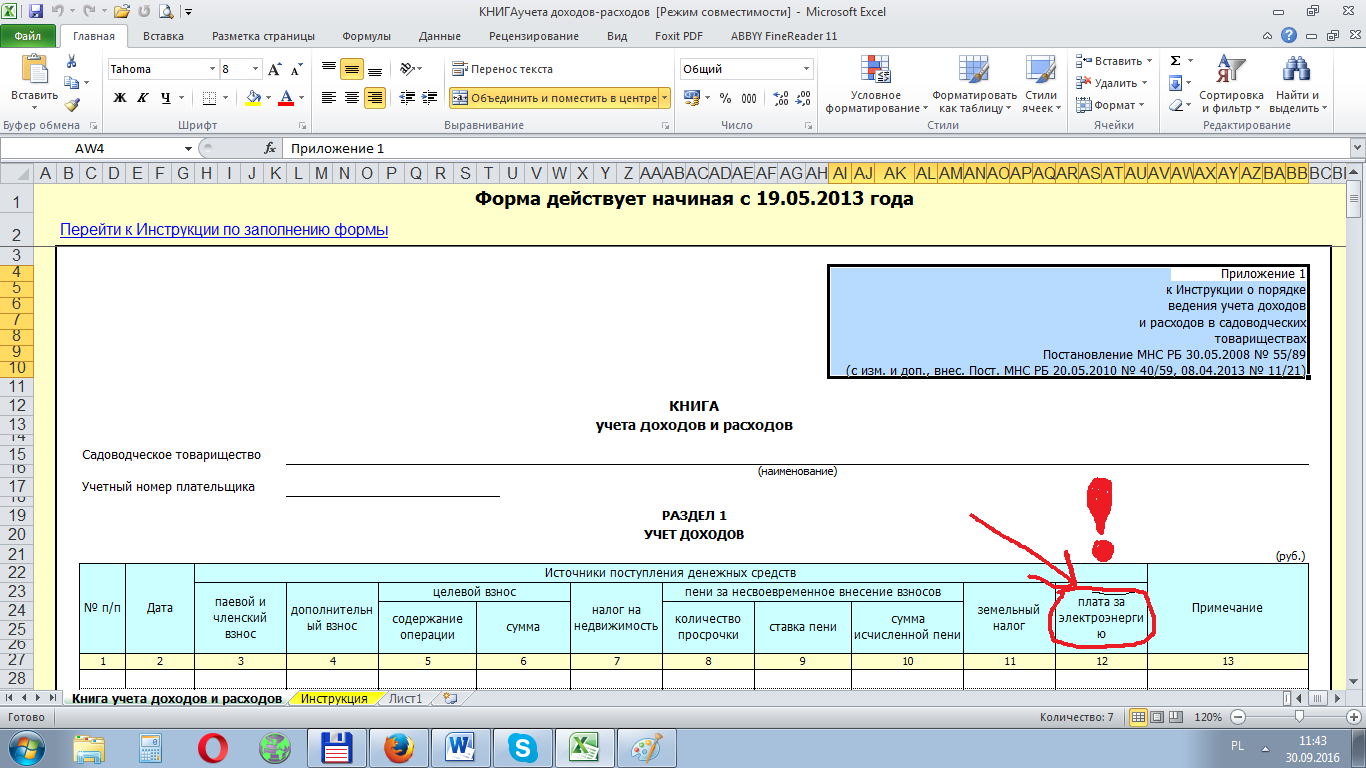Open print preview from quick access toolbar
Image resolution: width=1366 pixels, height=768 pixels.
coord(165,12)
